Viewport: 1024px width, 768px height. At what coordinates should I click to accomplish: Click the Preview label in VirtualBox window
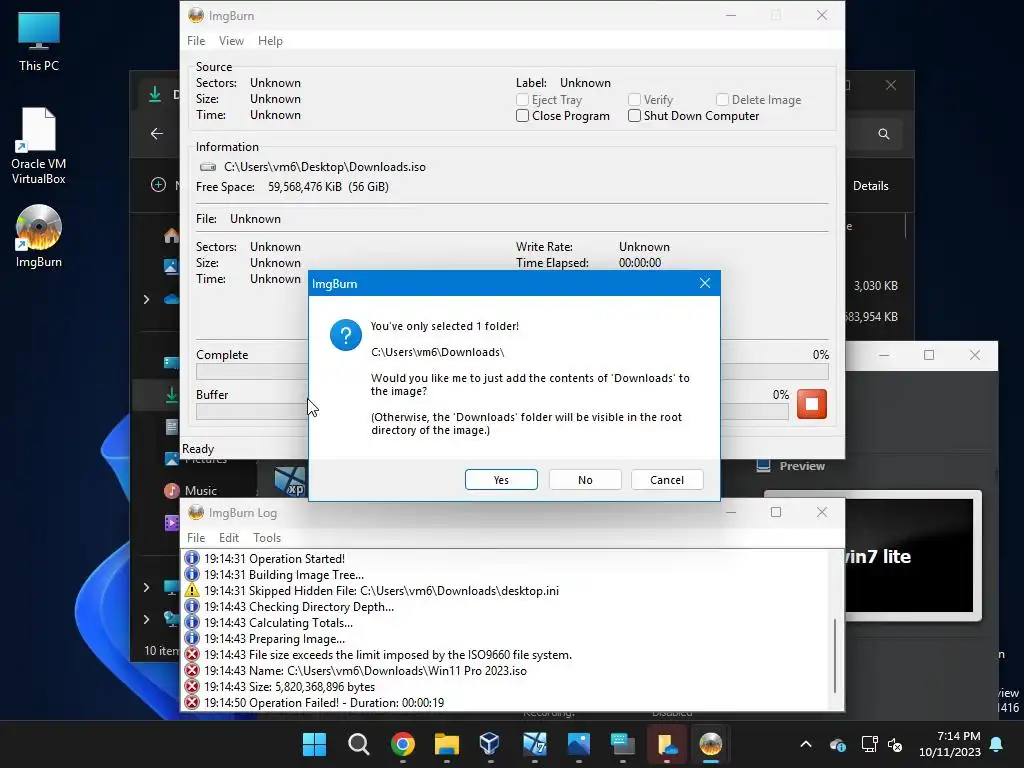coord(802,466)
